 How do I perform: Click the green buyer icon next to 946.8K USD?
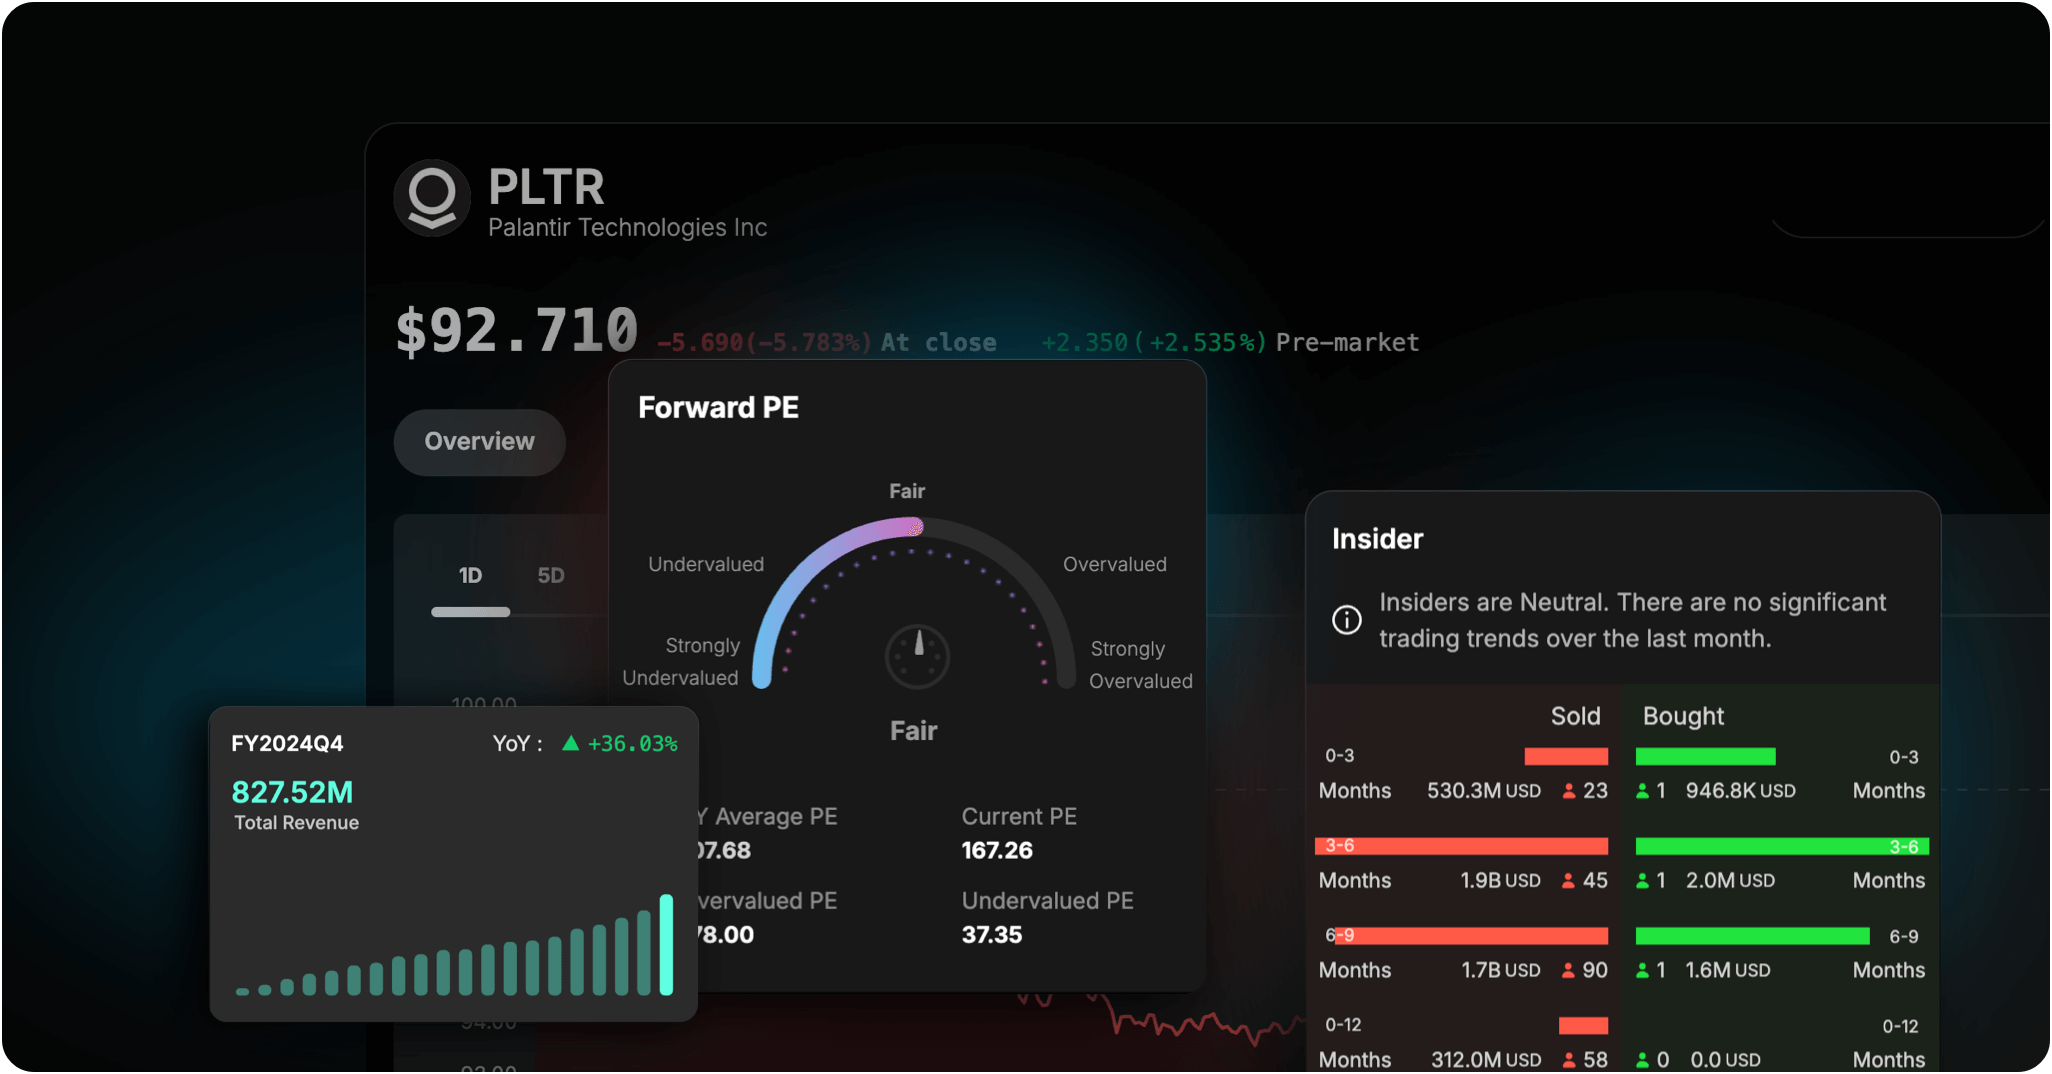click(1643, 790)
